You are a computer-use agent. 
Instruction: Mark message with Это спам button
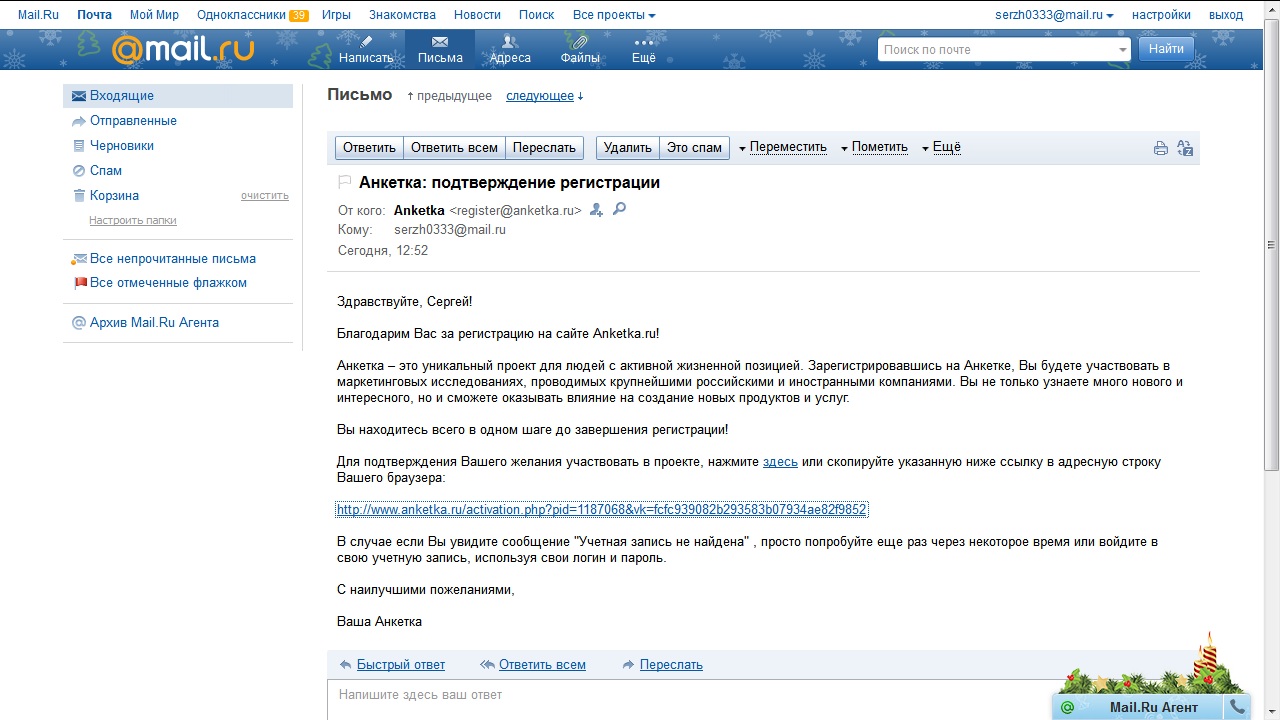coord(694,148)
